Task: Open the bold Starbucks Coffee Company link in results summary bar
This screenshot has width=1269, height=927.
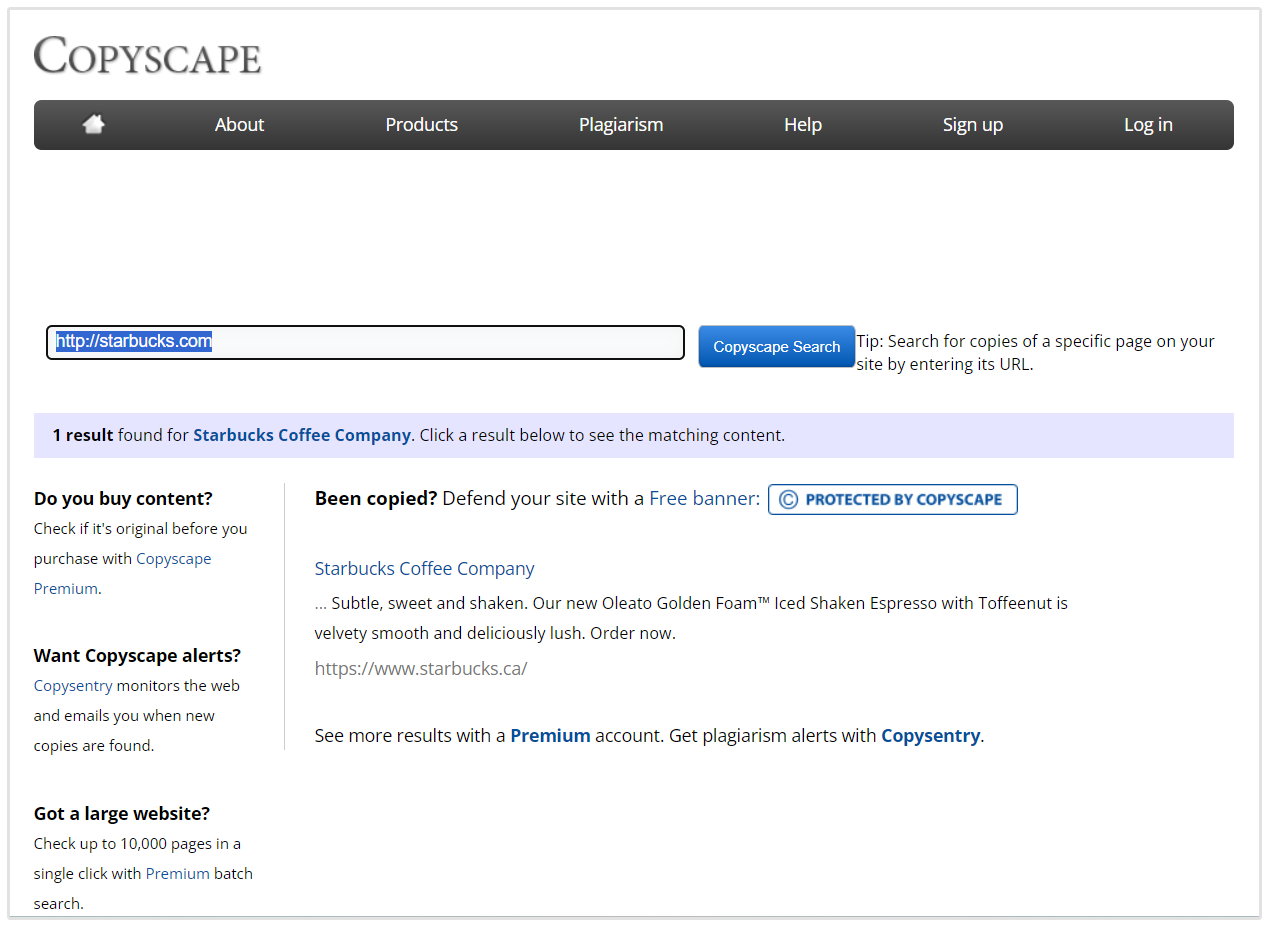Action: tap(301, 435)
